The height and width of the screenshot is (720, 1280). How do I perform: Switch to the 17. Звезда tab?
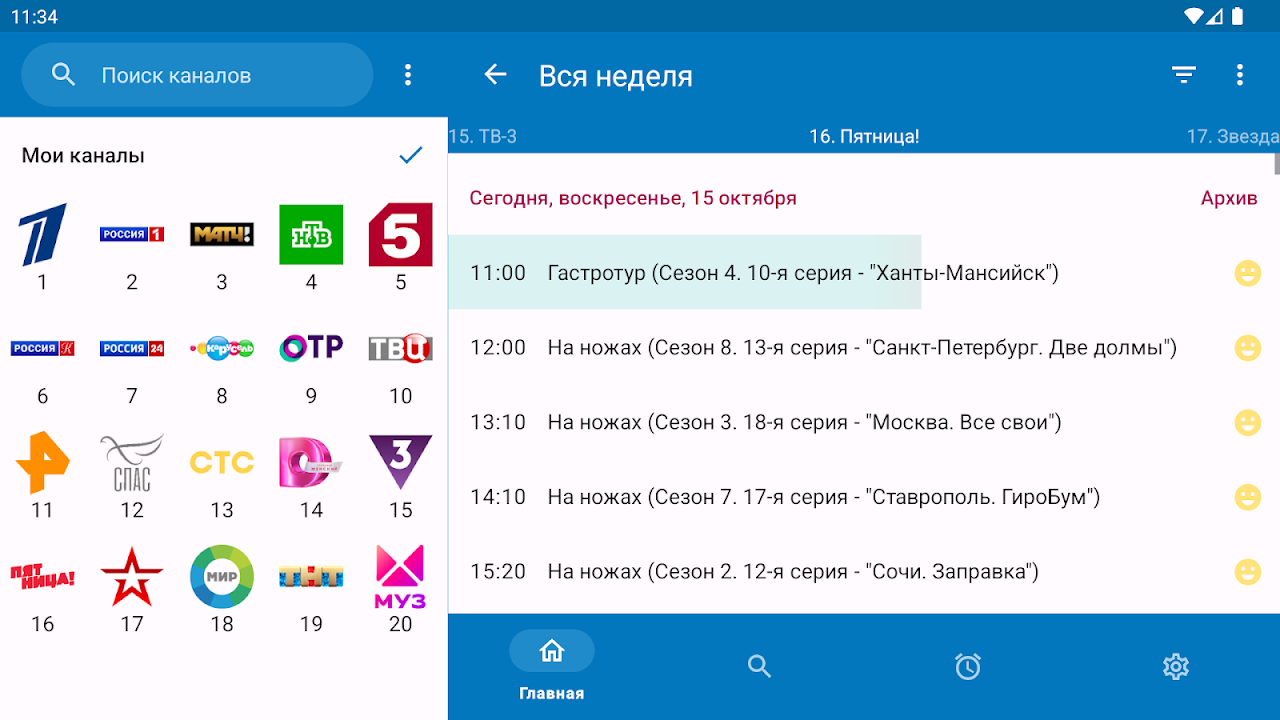coord(1233,137)
